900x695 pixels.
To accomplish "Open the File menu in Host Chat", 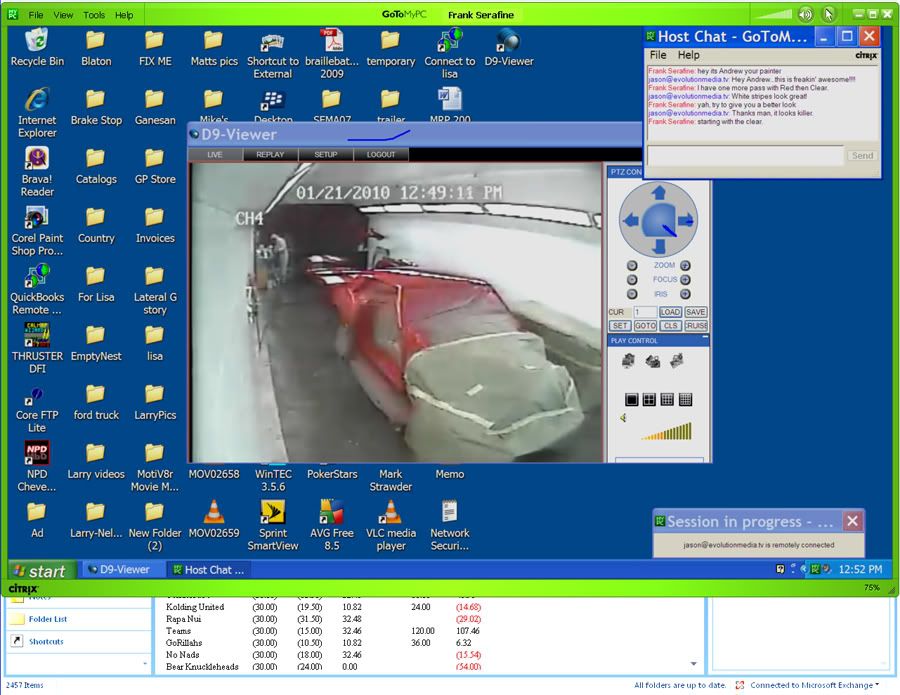I will click(658, 55).
